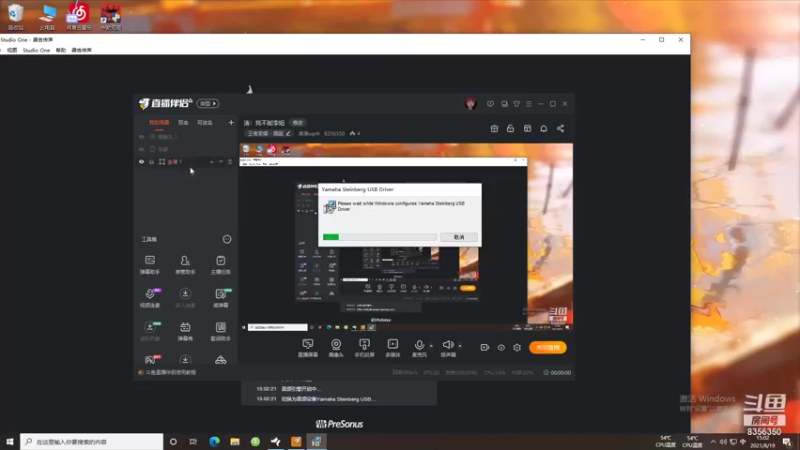Click the 修改 button next to the room title
The width and height of the screenshot is (800, 450).
click(x=298, y=123)
